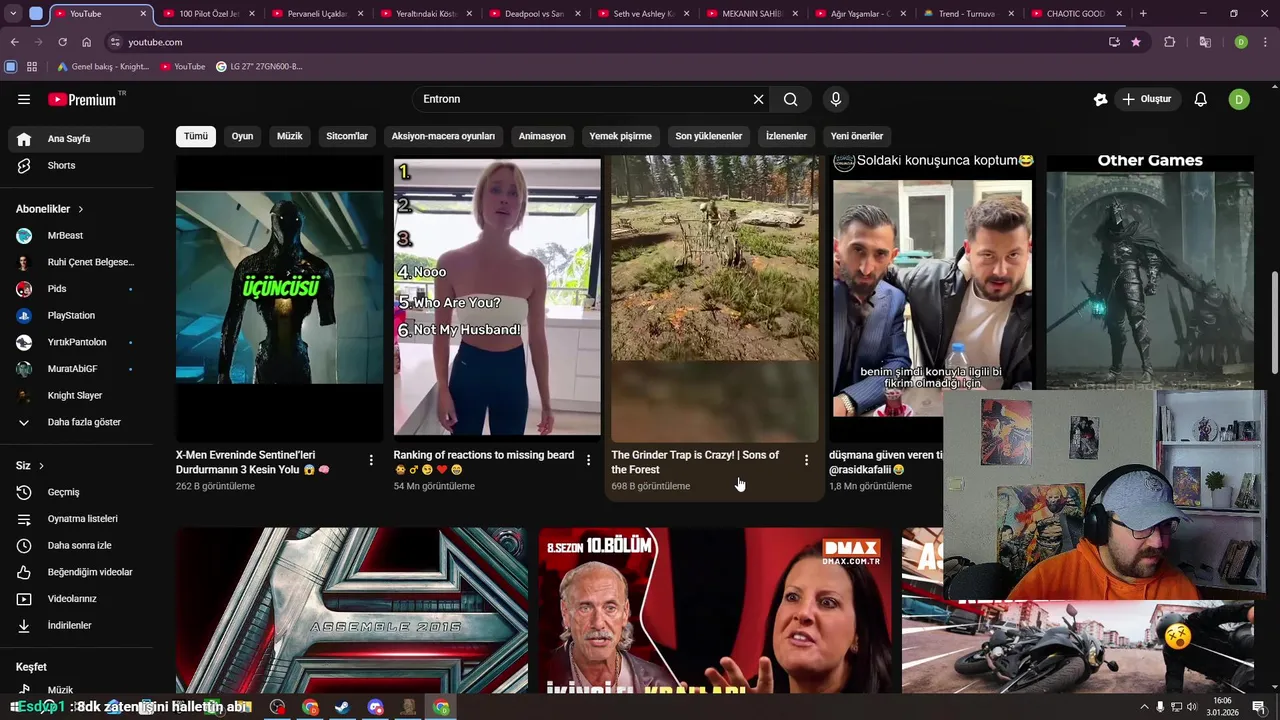
Task: Open the DMAX 10.Bölüm video thumbnail
Action: pos(714,610)
